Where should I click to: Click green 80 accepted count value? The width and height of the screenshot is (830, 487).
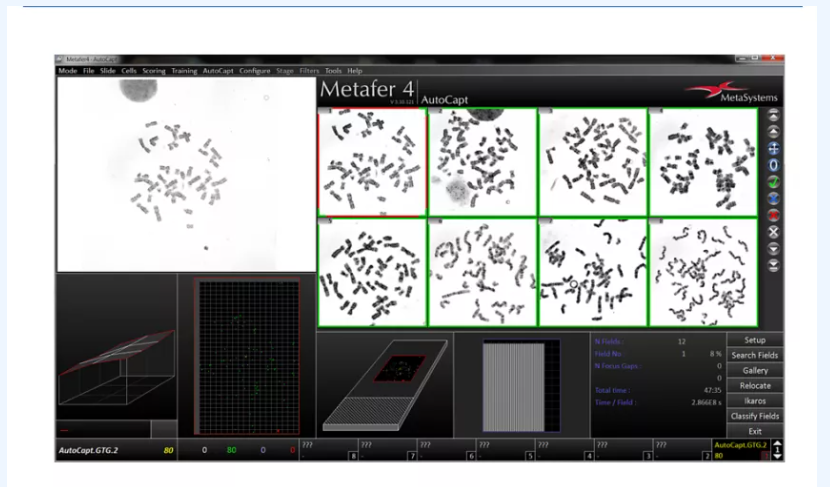coord(231,450)
